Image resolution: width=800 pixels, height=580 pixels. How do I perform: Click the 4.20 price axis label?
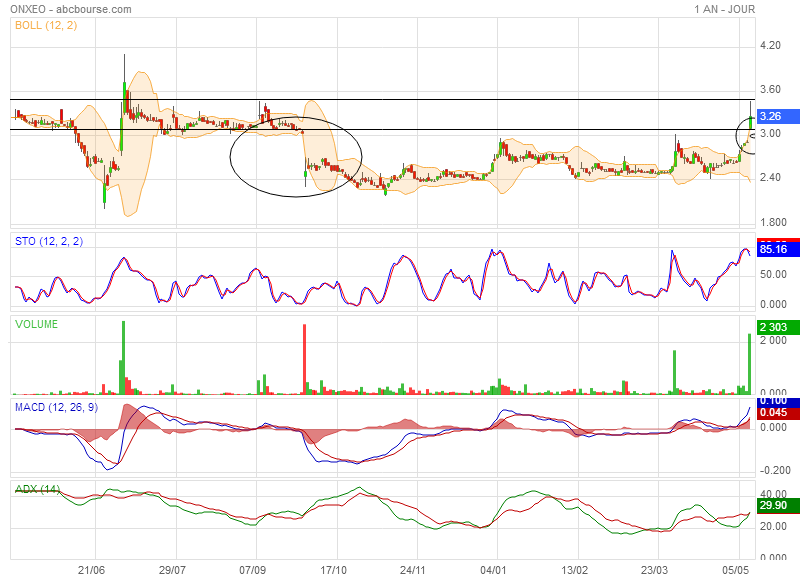(770, 46)
